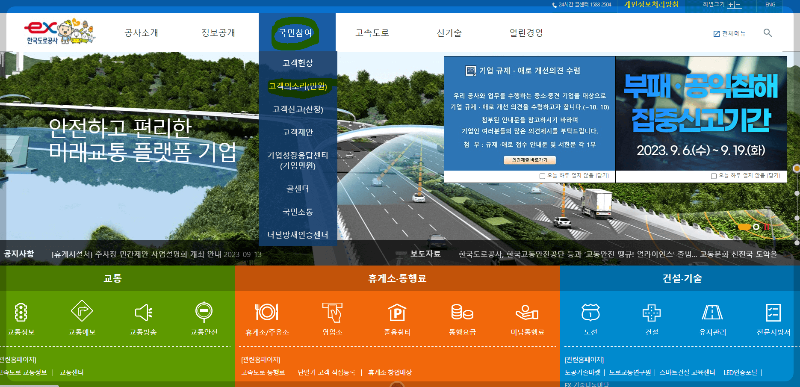The height and width of the screenshot is (387, 800).
Task: Open the checklist document icon in 건설·기술
Action: pos(773,312)
